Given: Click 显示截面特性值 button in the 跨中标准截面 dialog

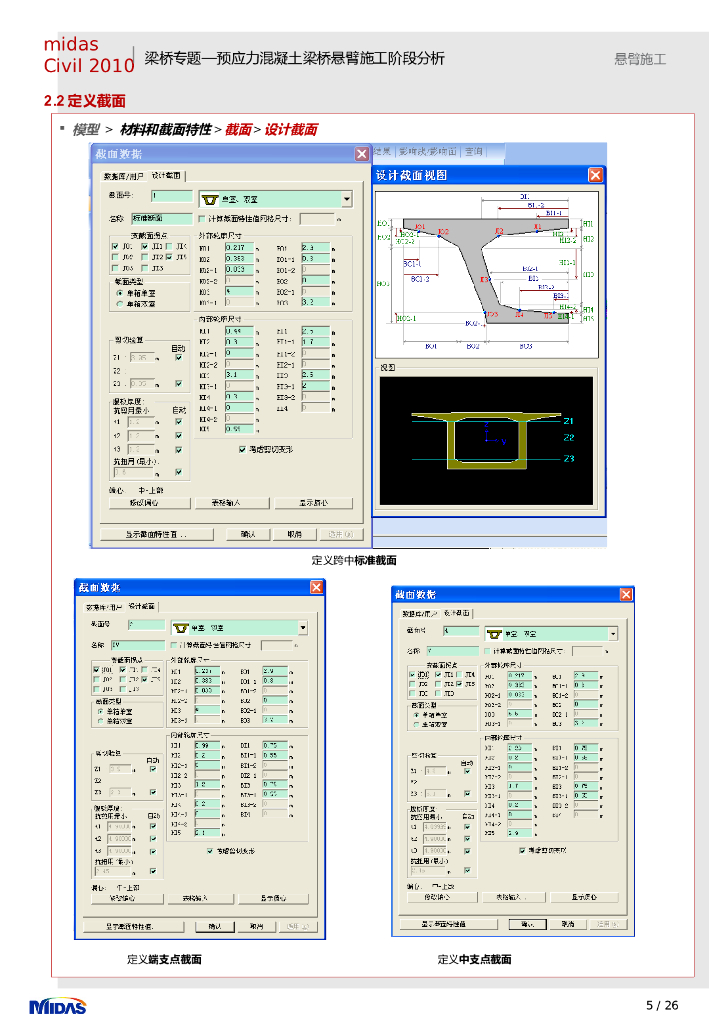Looking at the screenshot, I should tap(155, 534).
